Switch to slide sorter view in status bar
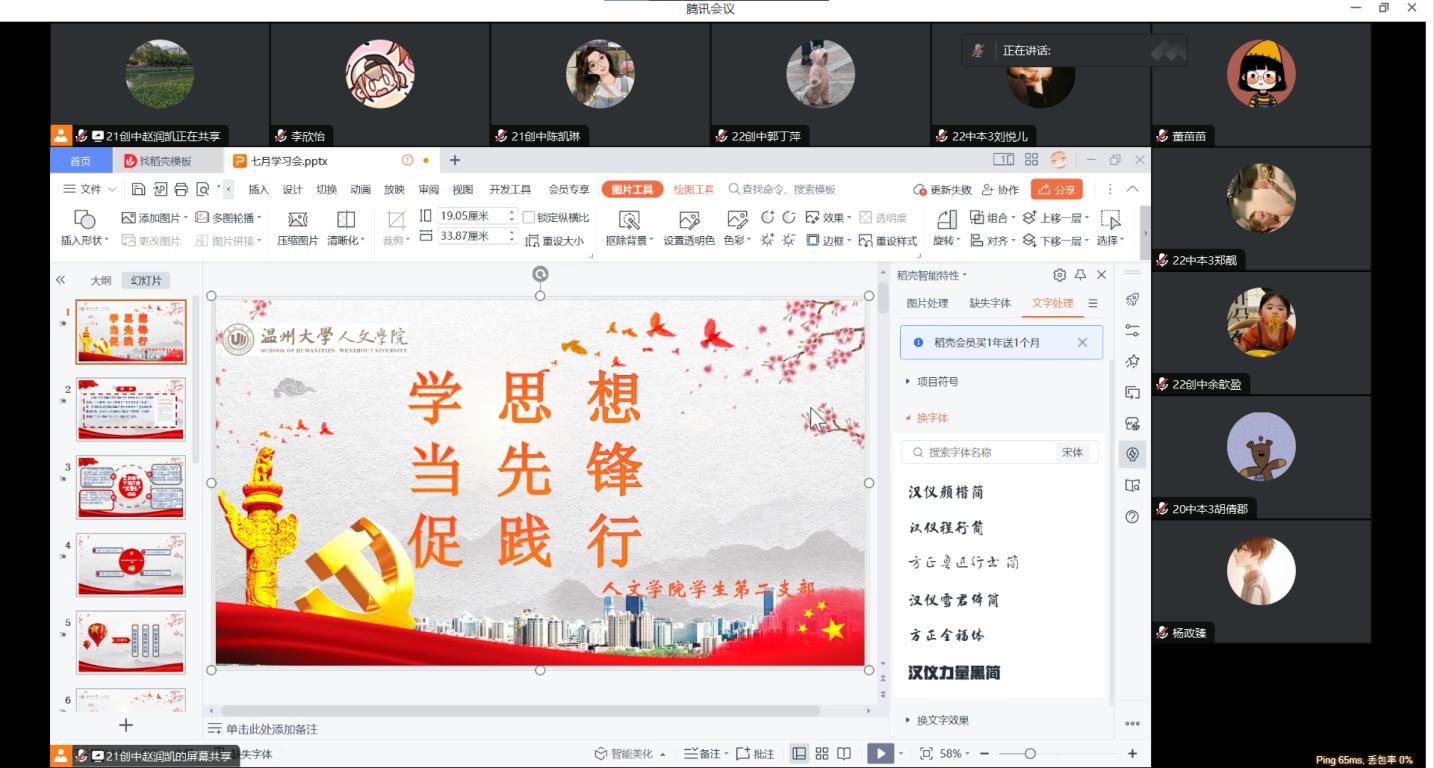1434x768 pixels. 822,754
